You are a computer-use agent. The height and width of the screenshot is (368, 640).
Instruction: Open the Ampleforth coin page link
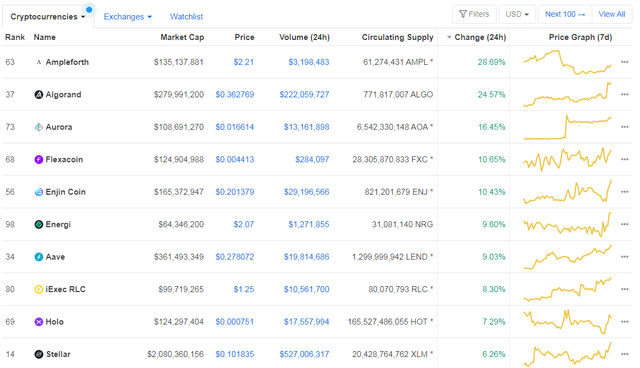click(x=67, y=62)
